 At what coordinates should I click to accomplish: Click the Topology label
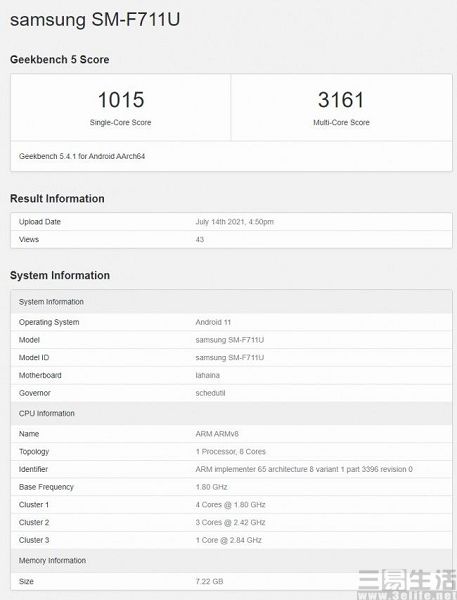point(34,452)
